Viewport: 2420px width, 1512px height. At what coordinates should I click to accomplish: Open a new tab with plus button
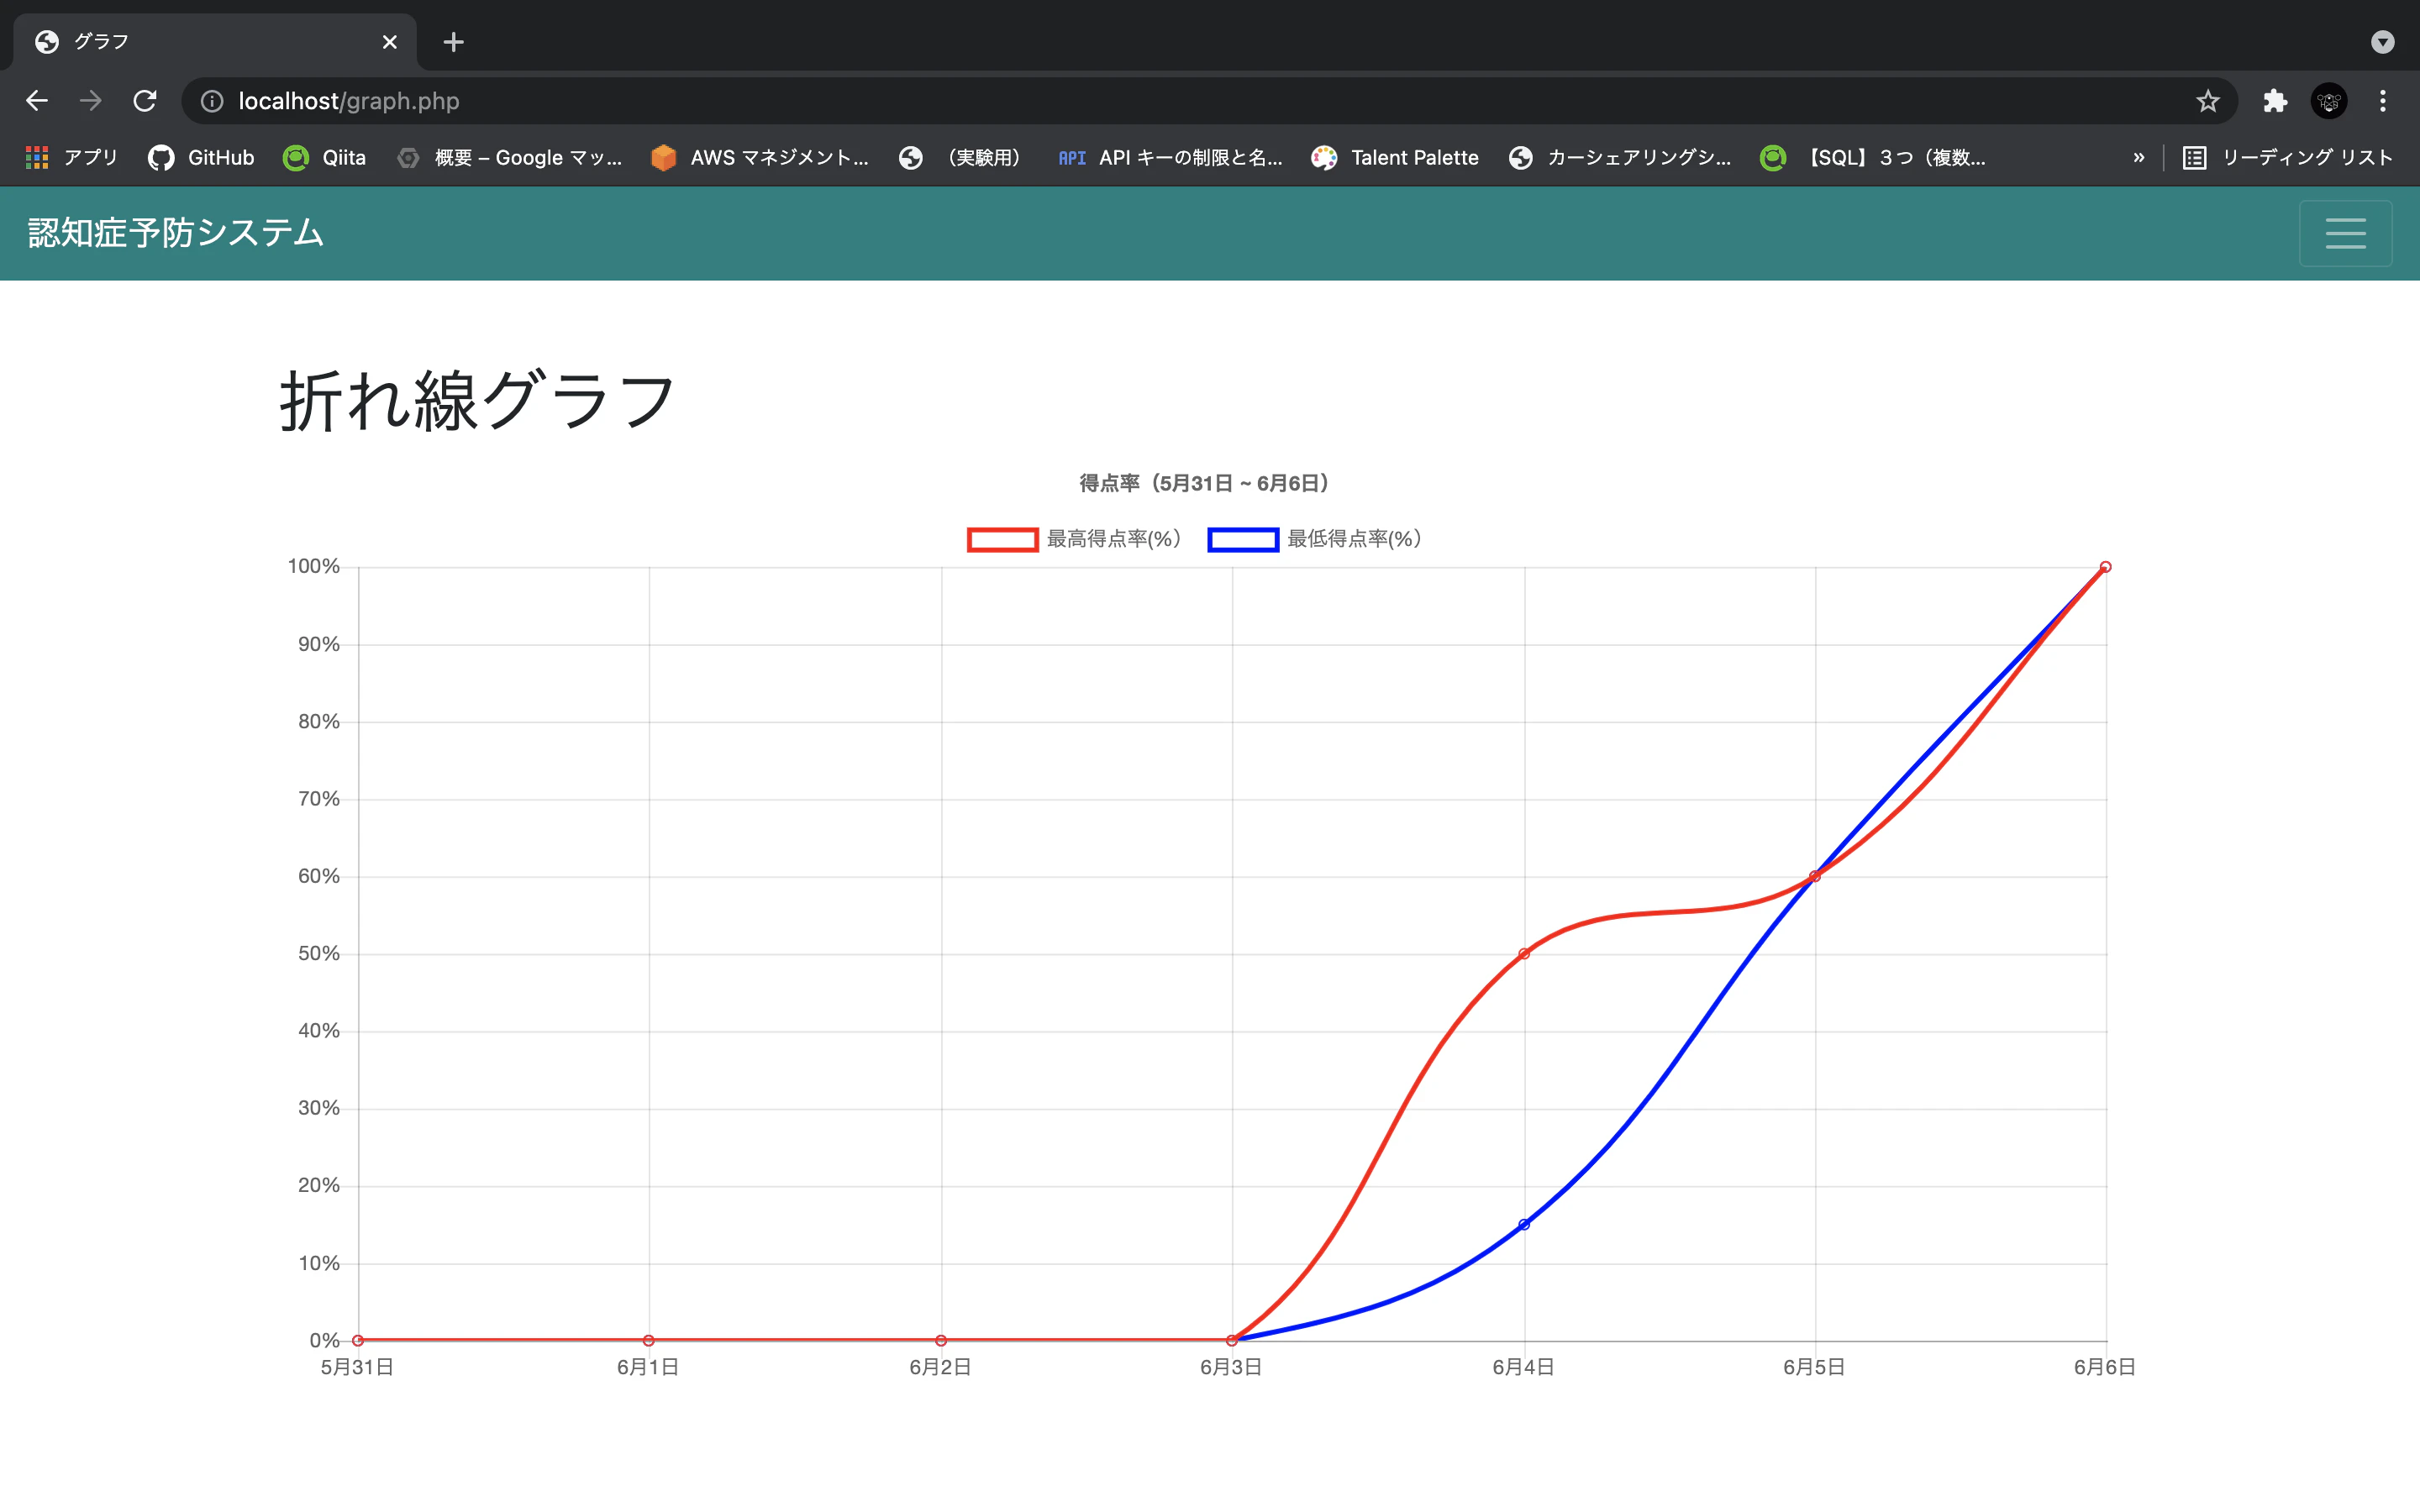point(454,42)
